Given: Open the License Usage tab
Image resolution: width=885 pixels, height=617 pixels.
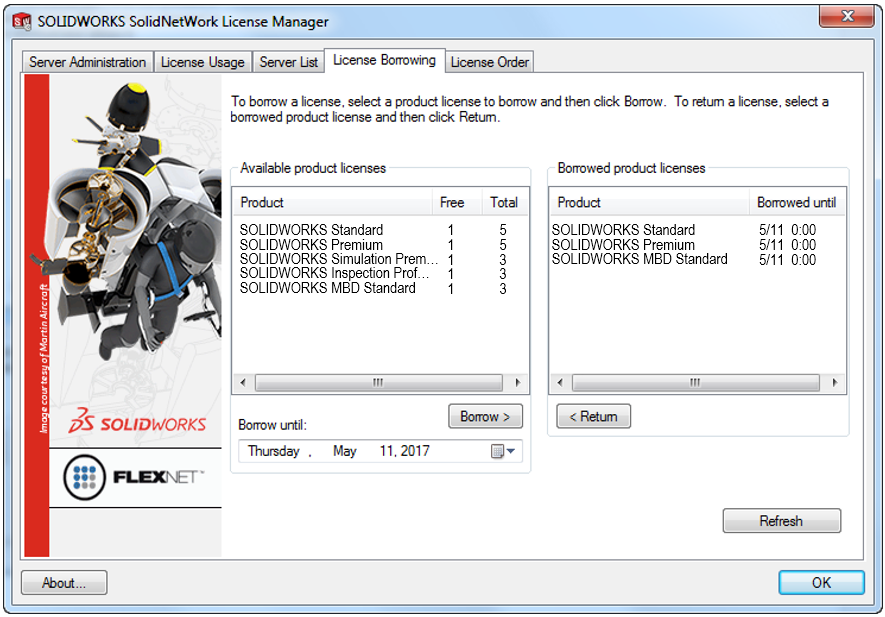Looking at the screenshot, I should (203, 62).
